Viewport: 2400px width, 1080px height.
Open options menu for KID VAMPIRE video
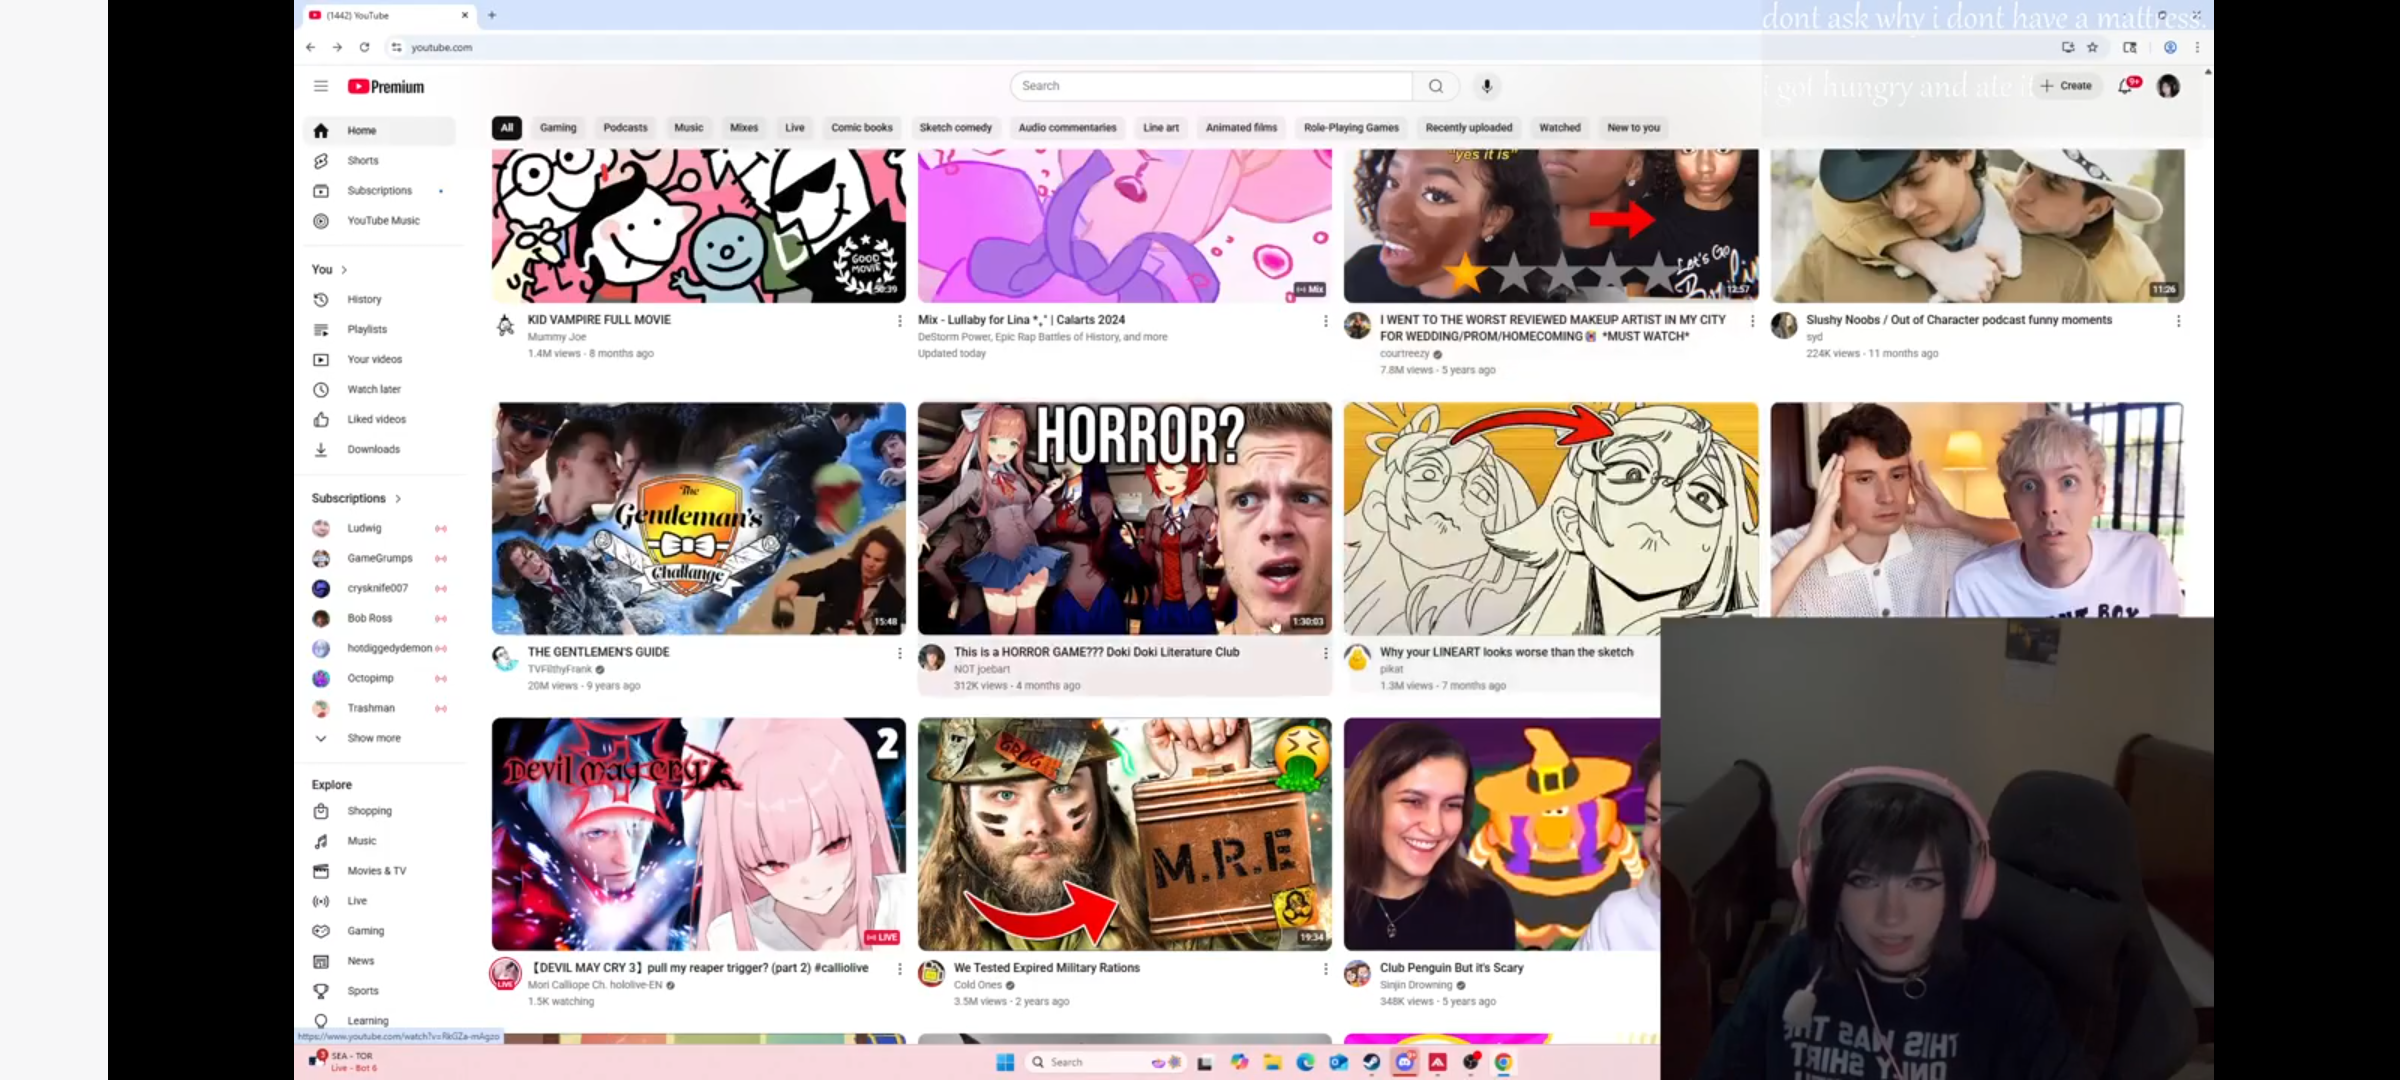click(x=899, y=321)
